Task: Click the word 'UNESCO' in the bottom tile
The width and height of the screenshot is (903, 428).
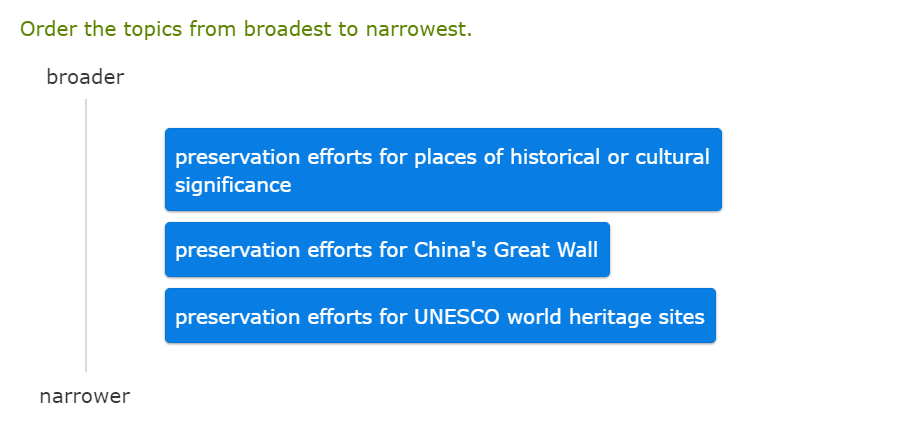Action: (457, 317)
